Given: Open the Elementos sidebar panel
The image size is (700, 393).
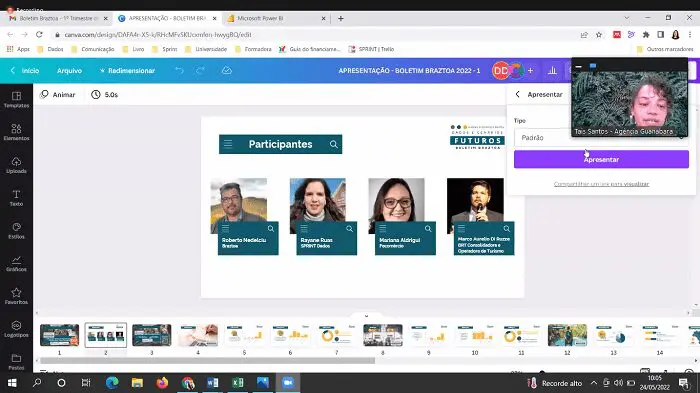Looking at the screenshot, I should 17,132.
